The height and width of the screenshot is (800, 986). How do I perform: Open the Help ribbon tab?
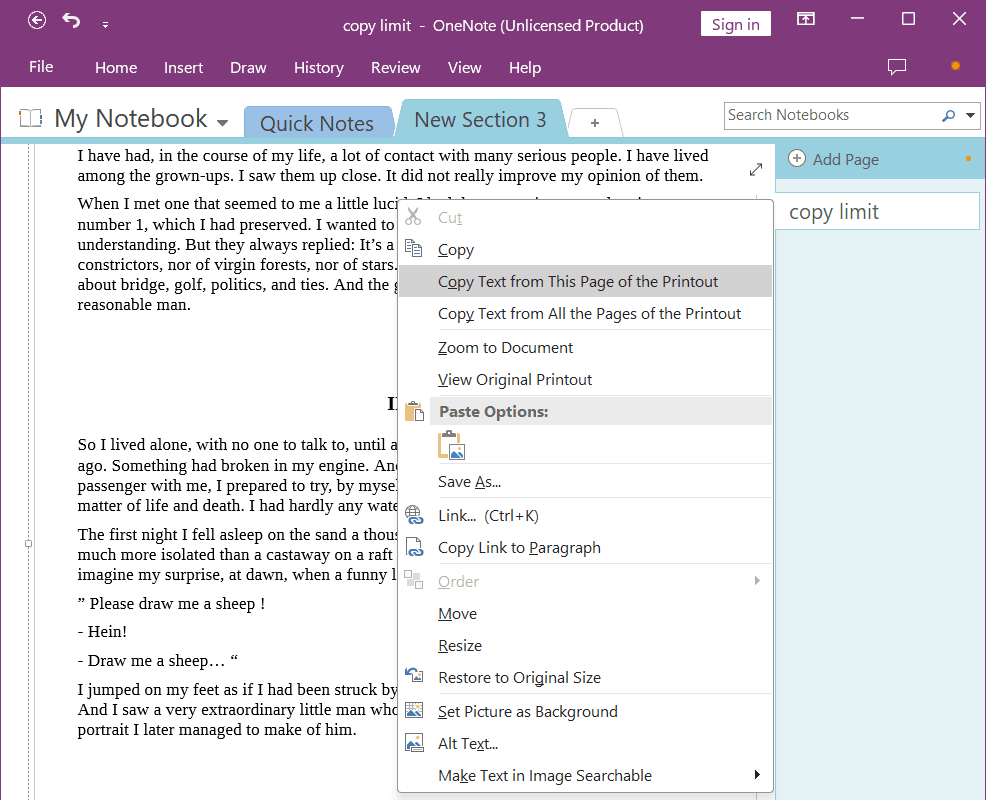click(x=524, y=67)
